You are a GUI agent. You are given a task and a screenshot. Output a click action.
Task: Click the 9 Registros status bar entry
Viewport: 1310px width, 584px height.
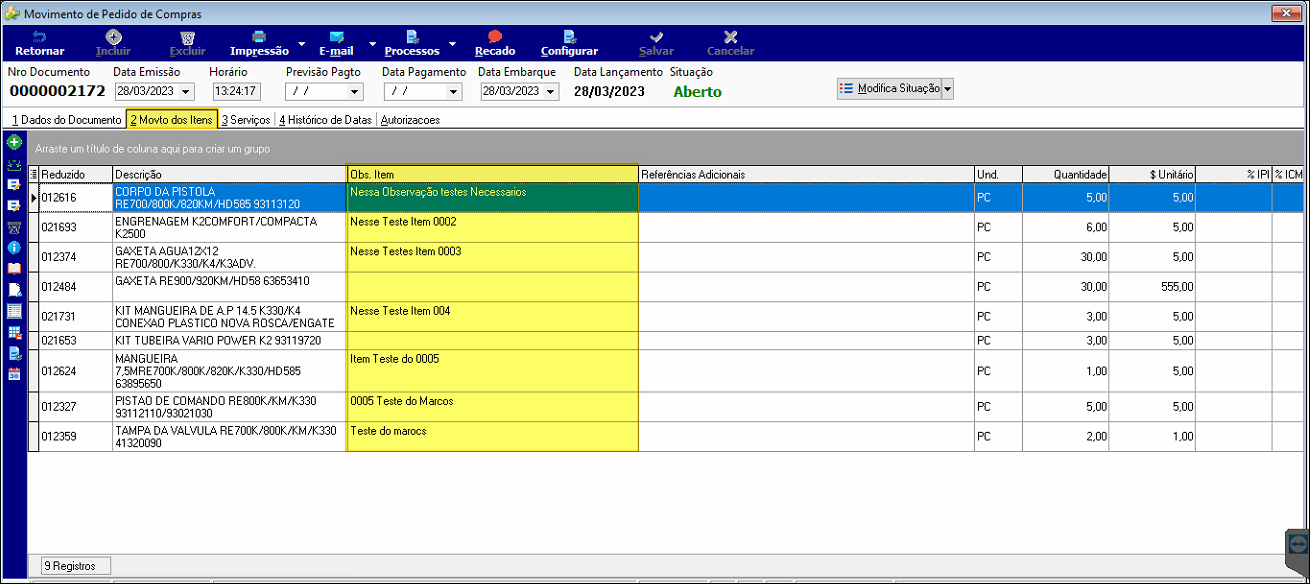tap(76, 566)
